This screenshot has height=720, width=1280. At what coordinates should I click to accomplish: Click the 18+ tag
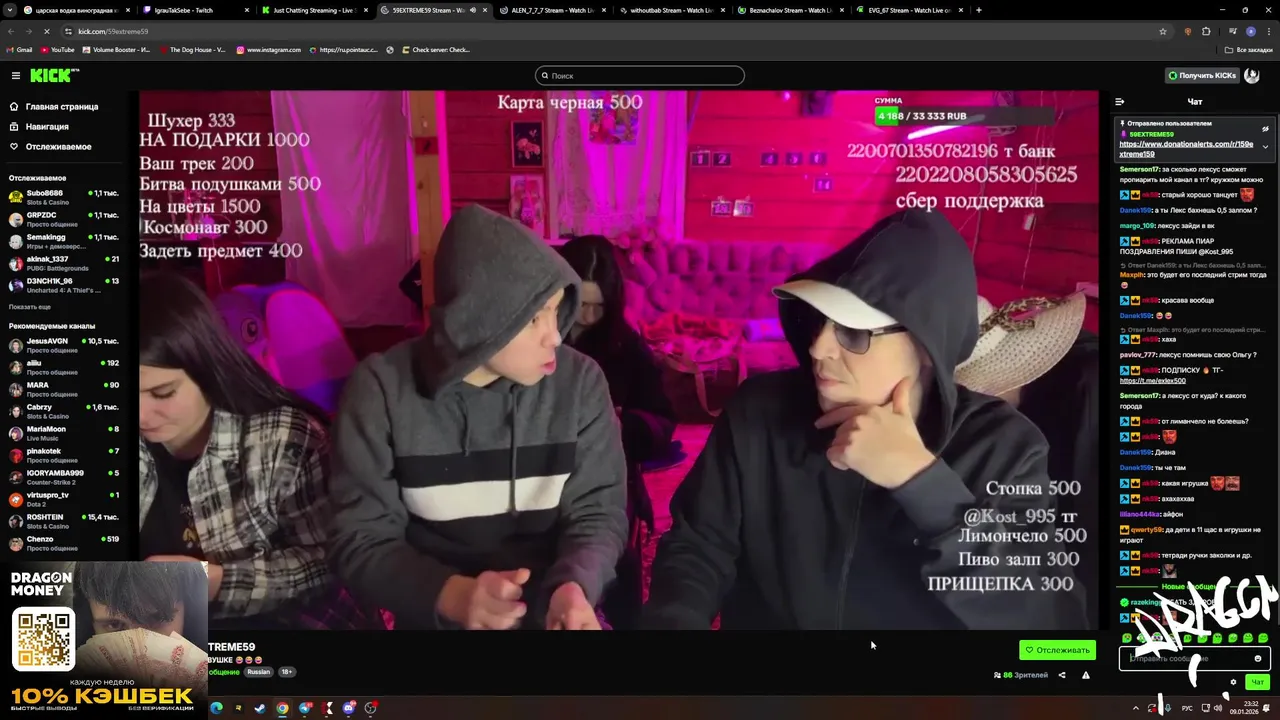(286, 672)
